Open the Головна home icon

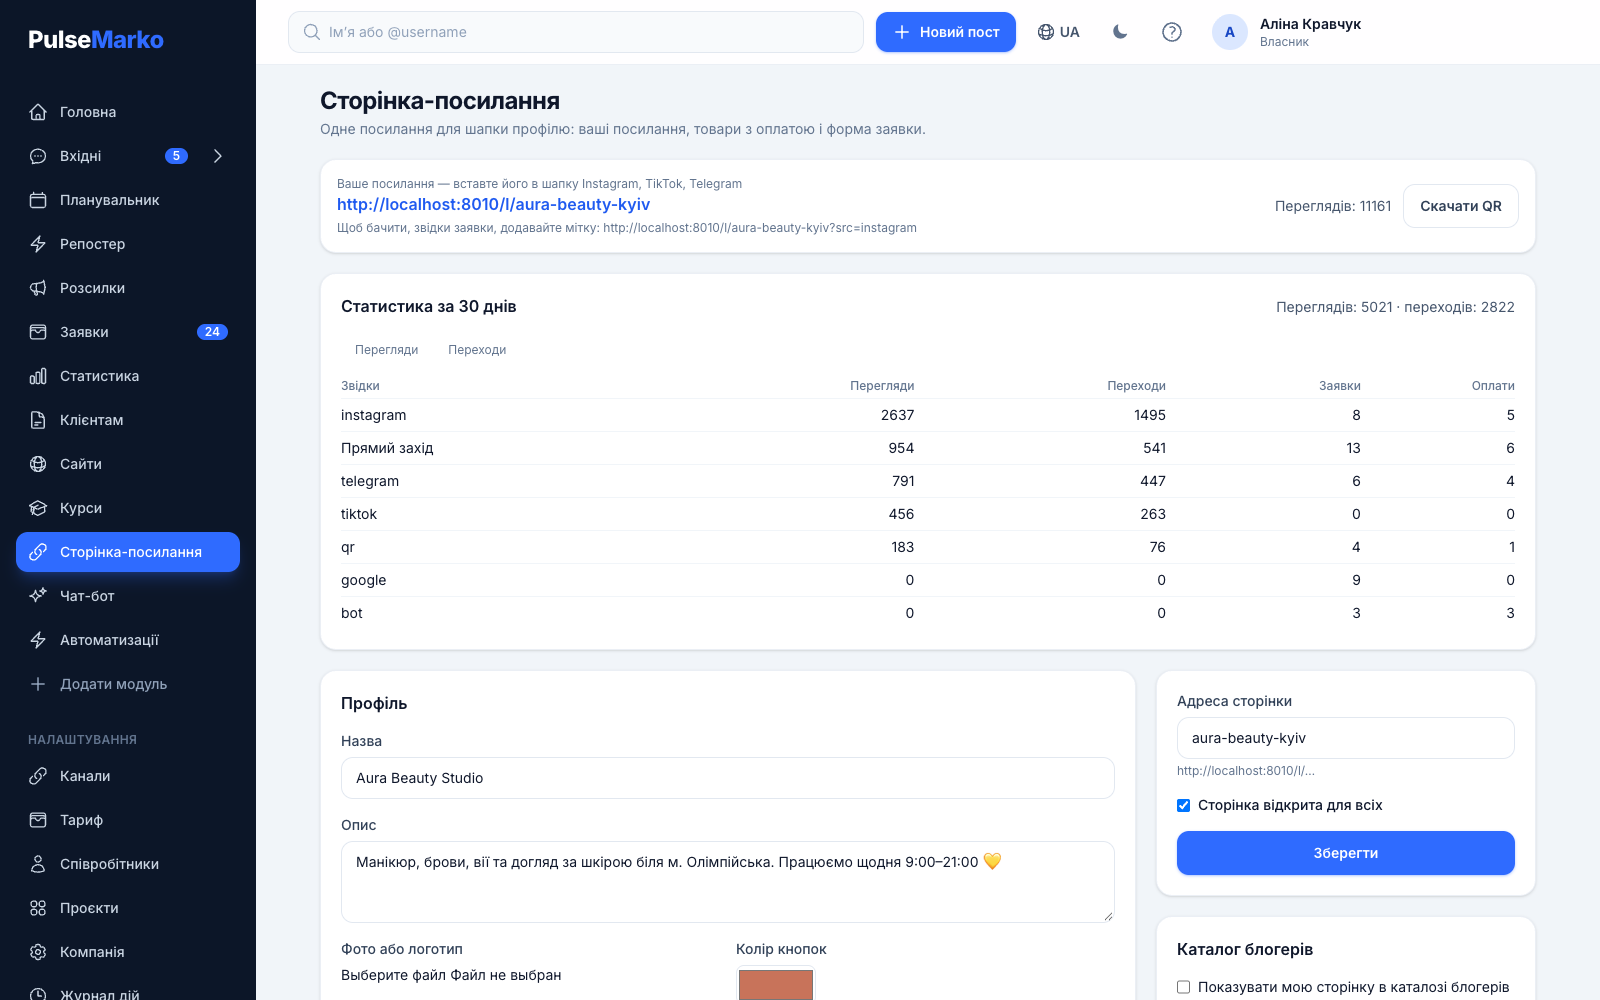coord(38,112)
